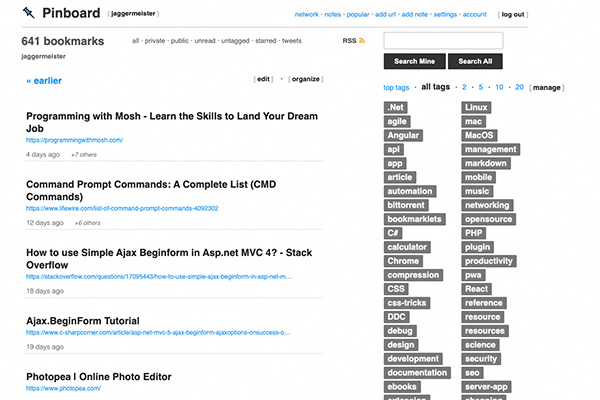The width and height of the screenshot is (600, 400).
Task: Open the RSS feed icon
Action: pyautogui.click(x=362, y=41)
